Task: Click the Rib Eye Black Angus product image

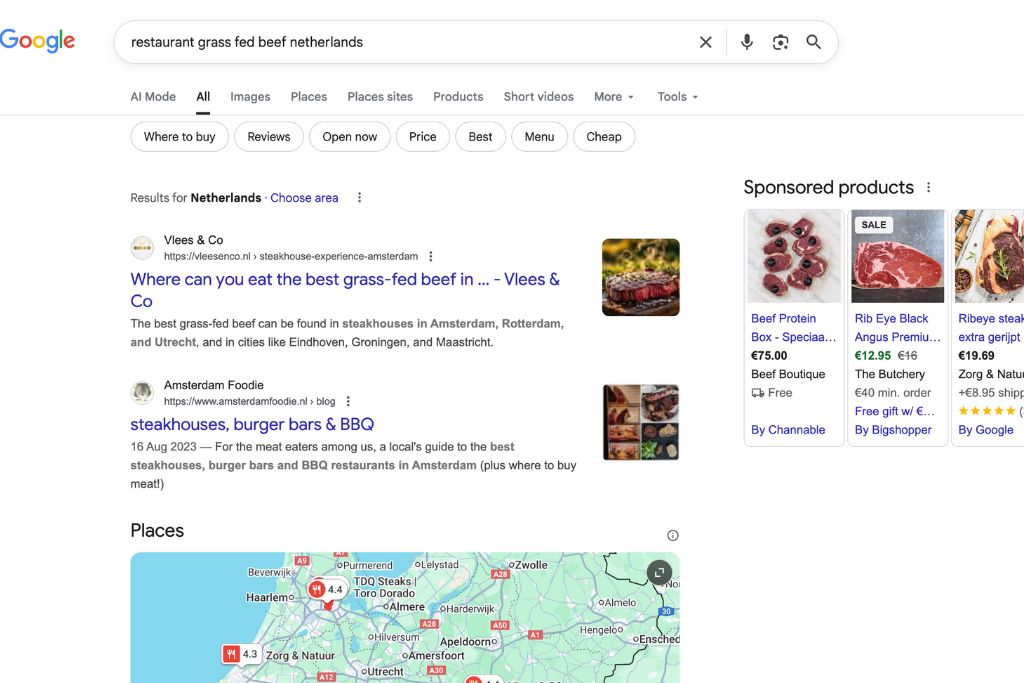Action: click(x=898, y=257)
